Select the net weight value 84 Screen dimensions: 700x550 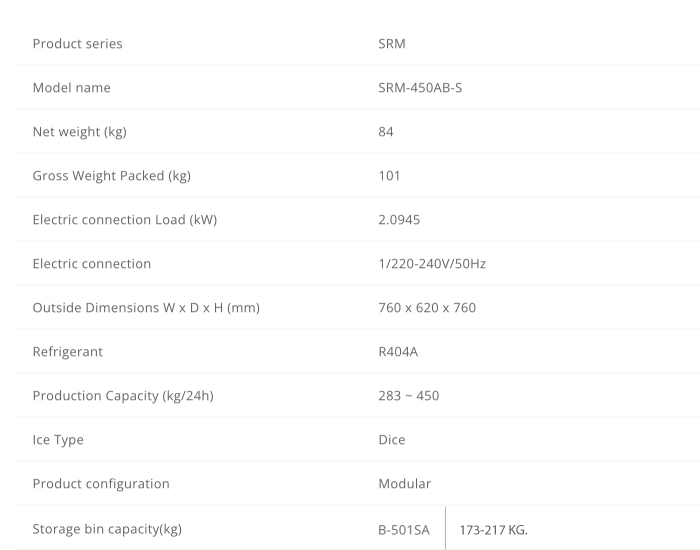386,132
